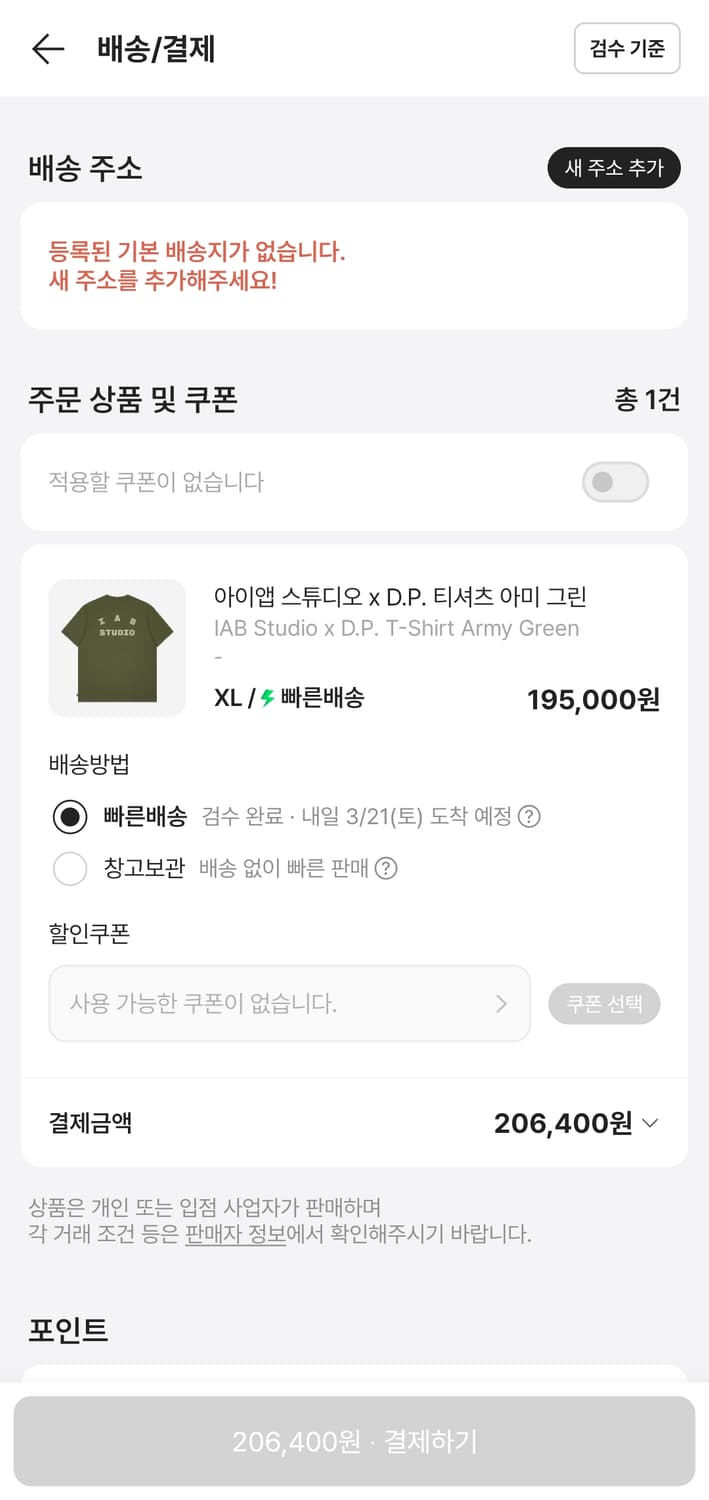Tap the product thumbnail of the IAB t-shirt
The image size is (709, 1500).
[116, 648]
